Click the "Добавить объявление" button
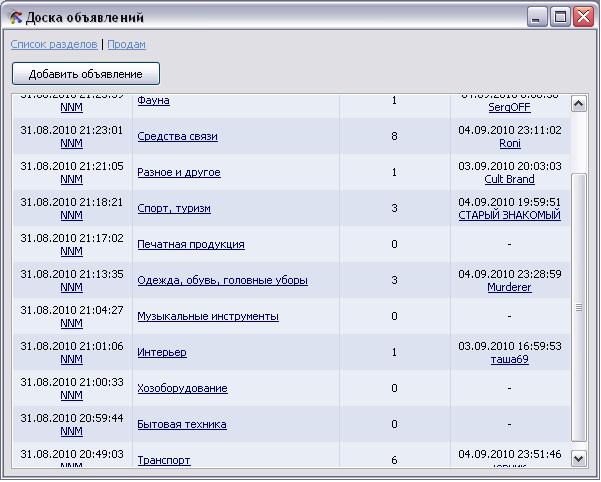The width and height of the screenshot is (601, 482). pyautogui.click(x=86, y=74)
